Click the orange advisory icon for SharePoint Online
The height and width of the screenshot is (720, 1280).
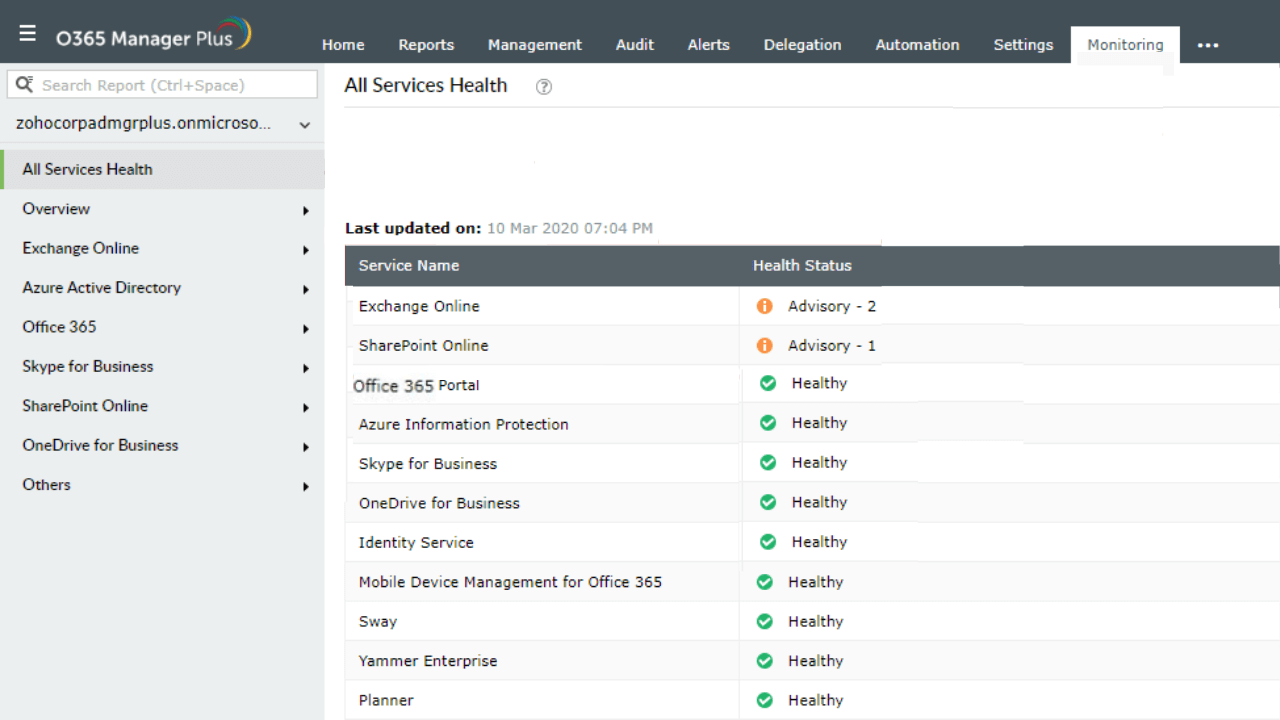(x=765, y=346)
